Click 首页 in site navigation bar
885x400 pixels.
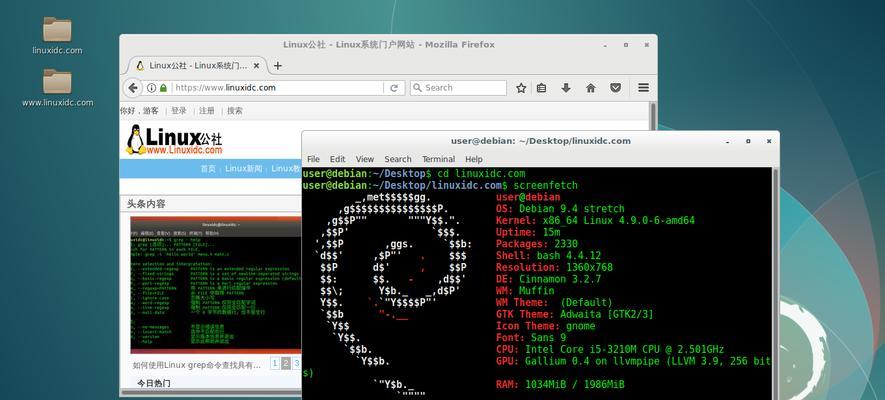point(208,169)
